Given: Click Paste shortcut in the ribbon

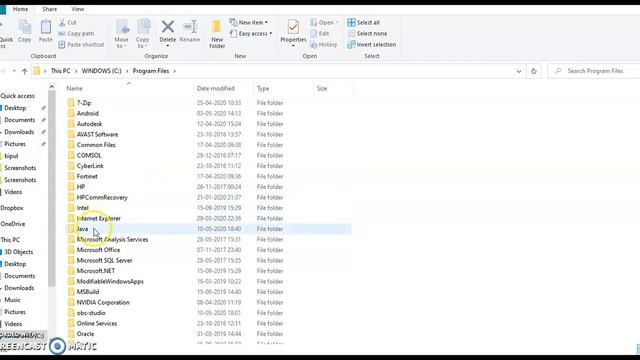Looking at the screenshot, I should pyautogui.click(x=81, y=44).
